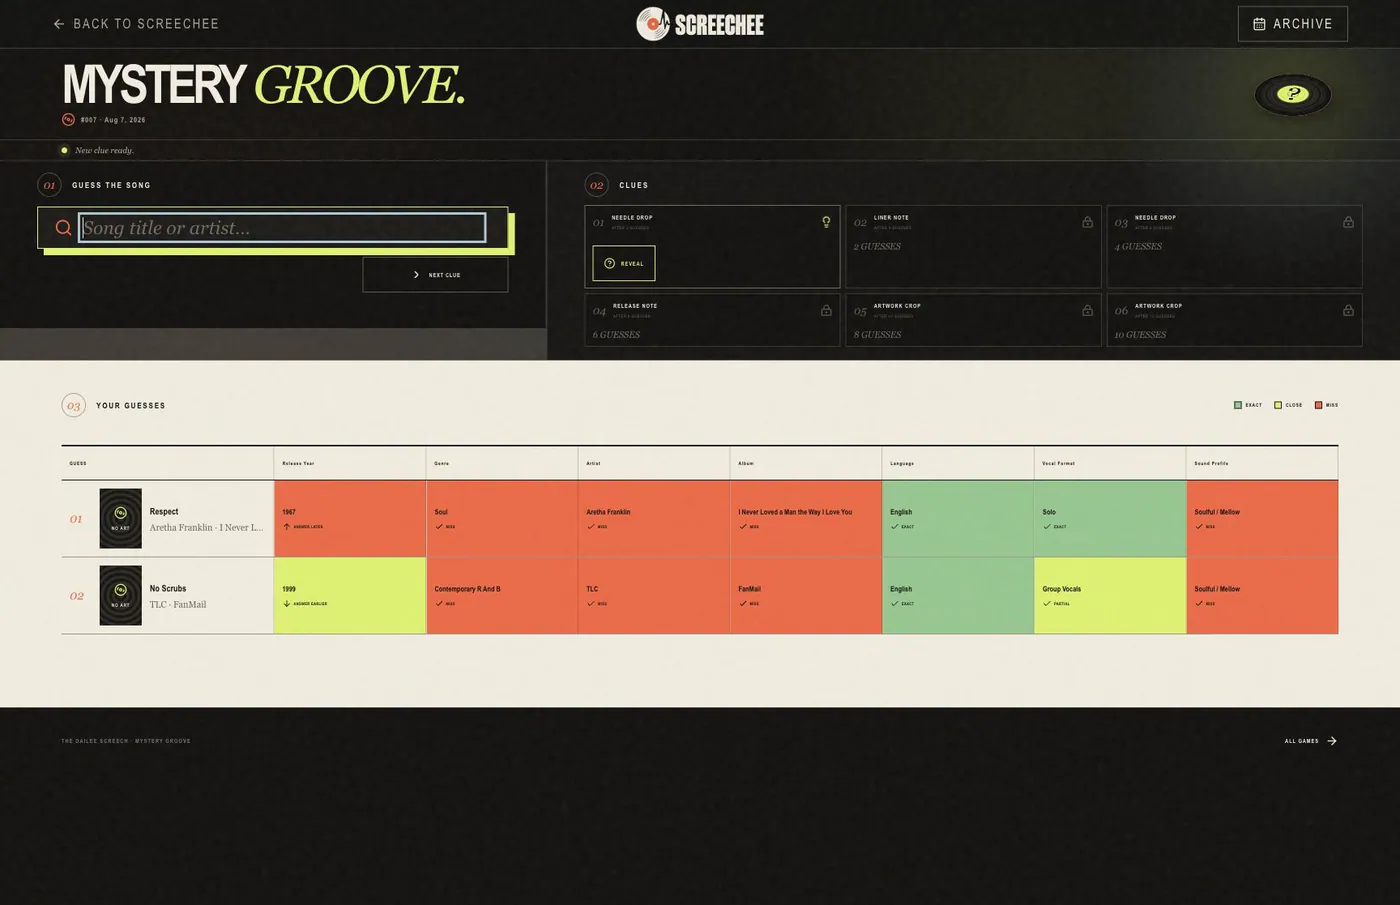Click the 02 Clues number badge
Viewport: 1400px width, 905px height.
[597, 185]
